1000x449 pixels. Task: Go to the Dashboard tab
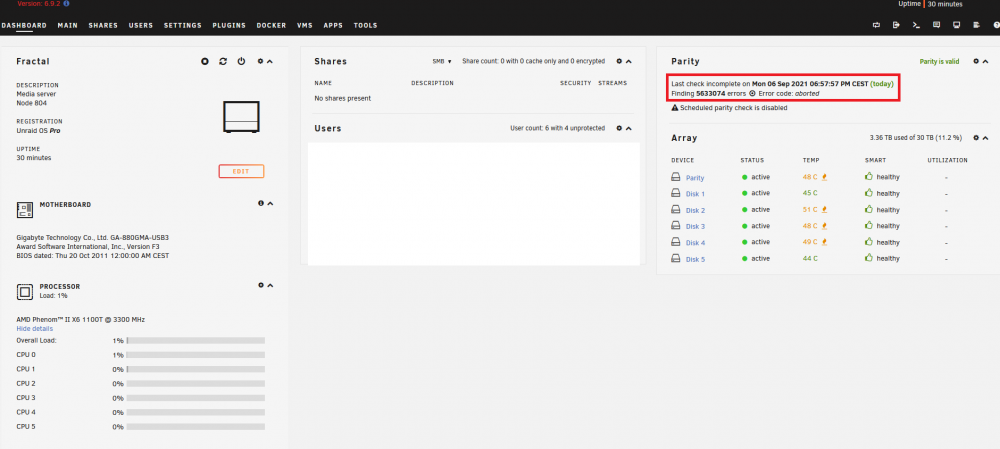click(24, 26)
